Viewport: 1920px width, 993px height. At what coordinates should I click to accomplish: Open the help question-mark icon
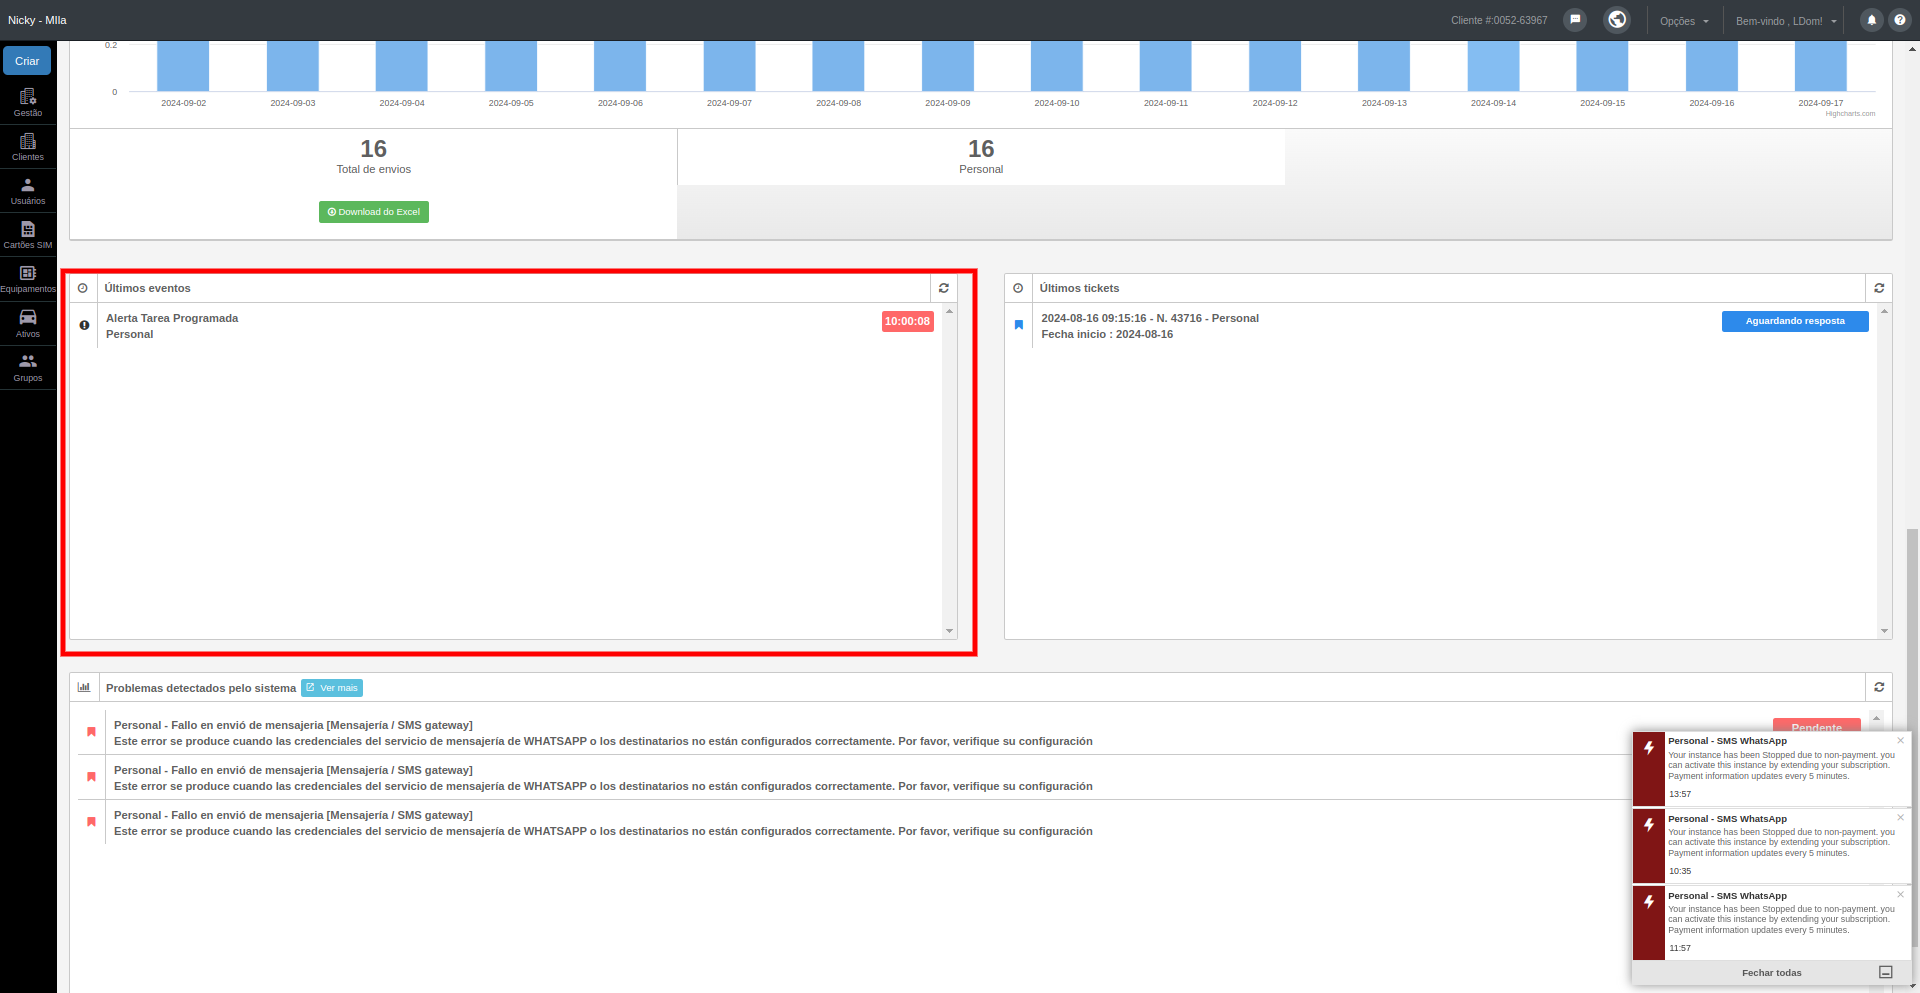(1900, 20)
